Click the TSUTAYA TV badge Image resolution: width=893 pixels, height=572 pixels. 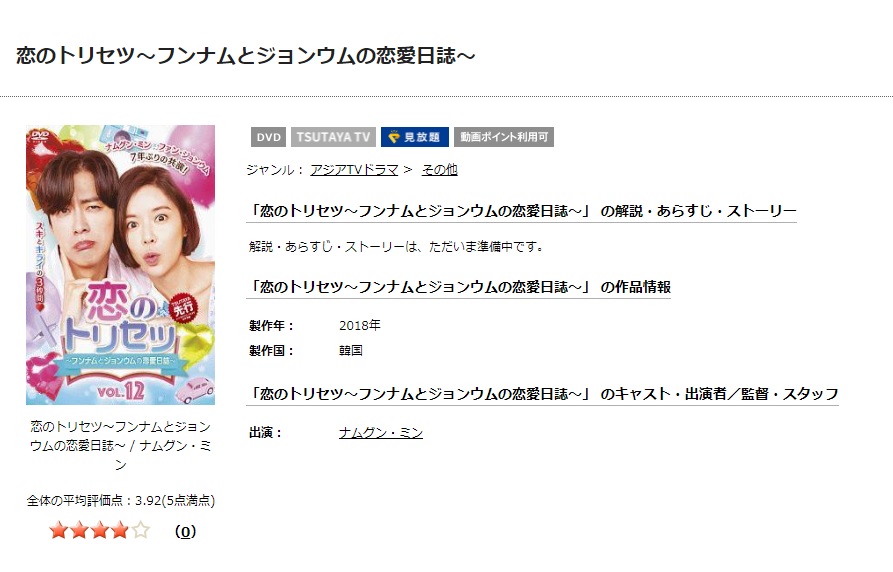point(333,137)
